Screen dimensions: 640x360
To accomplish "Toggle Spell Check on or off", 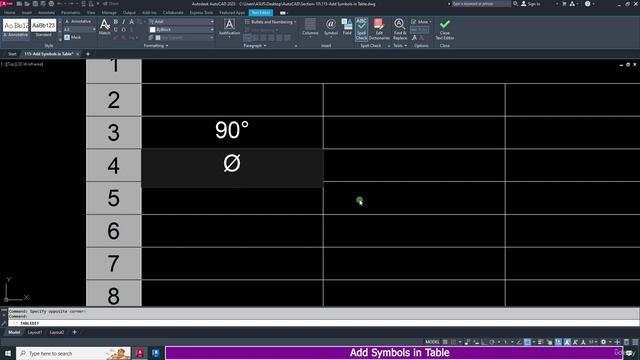I will [x=361, y=29].
